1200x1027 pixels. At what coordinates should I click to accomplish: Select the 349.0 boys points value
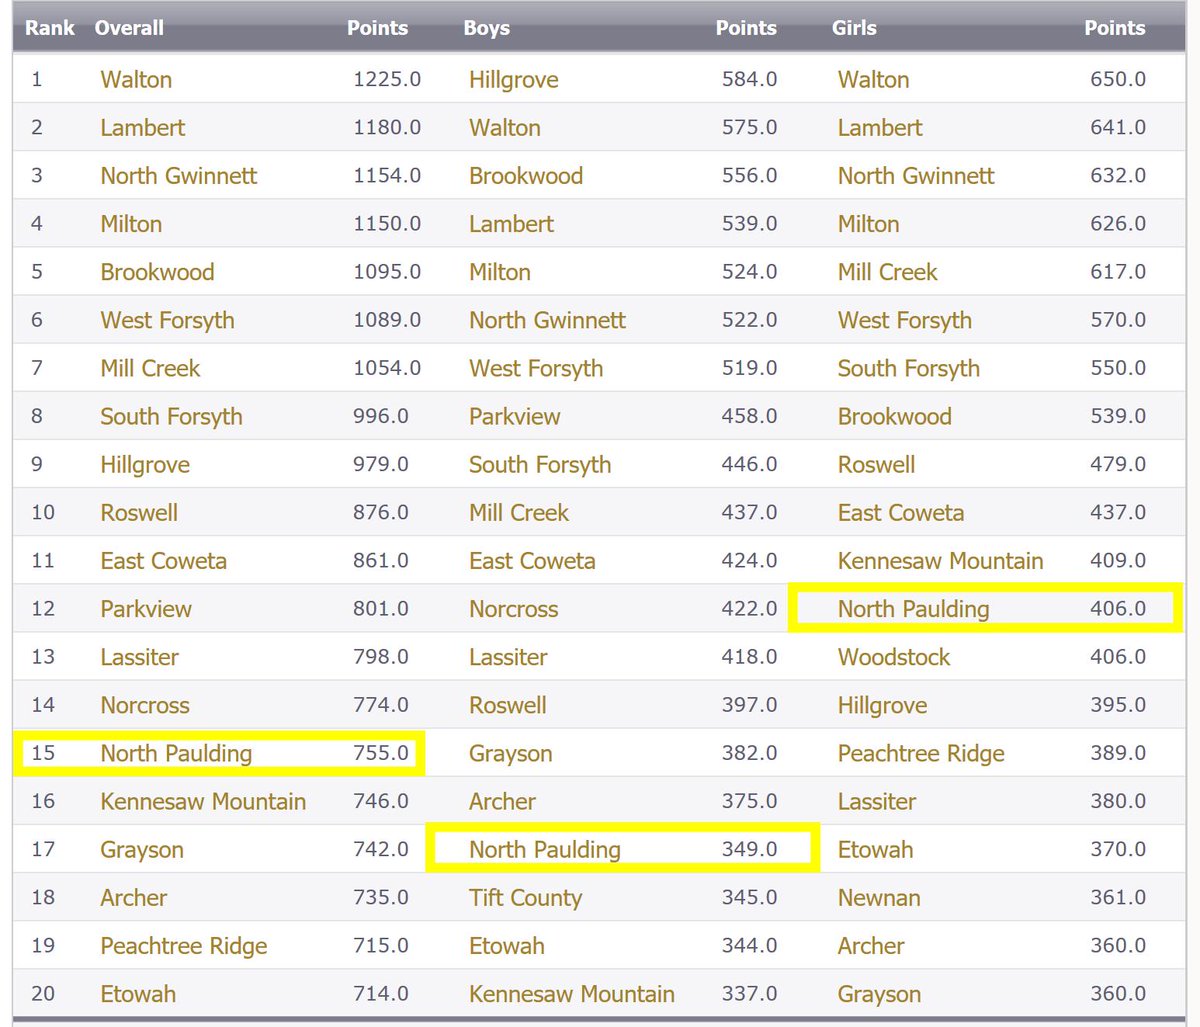(750, 849)
